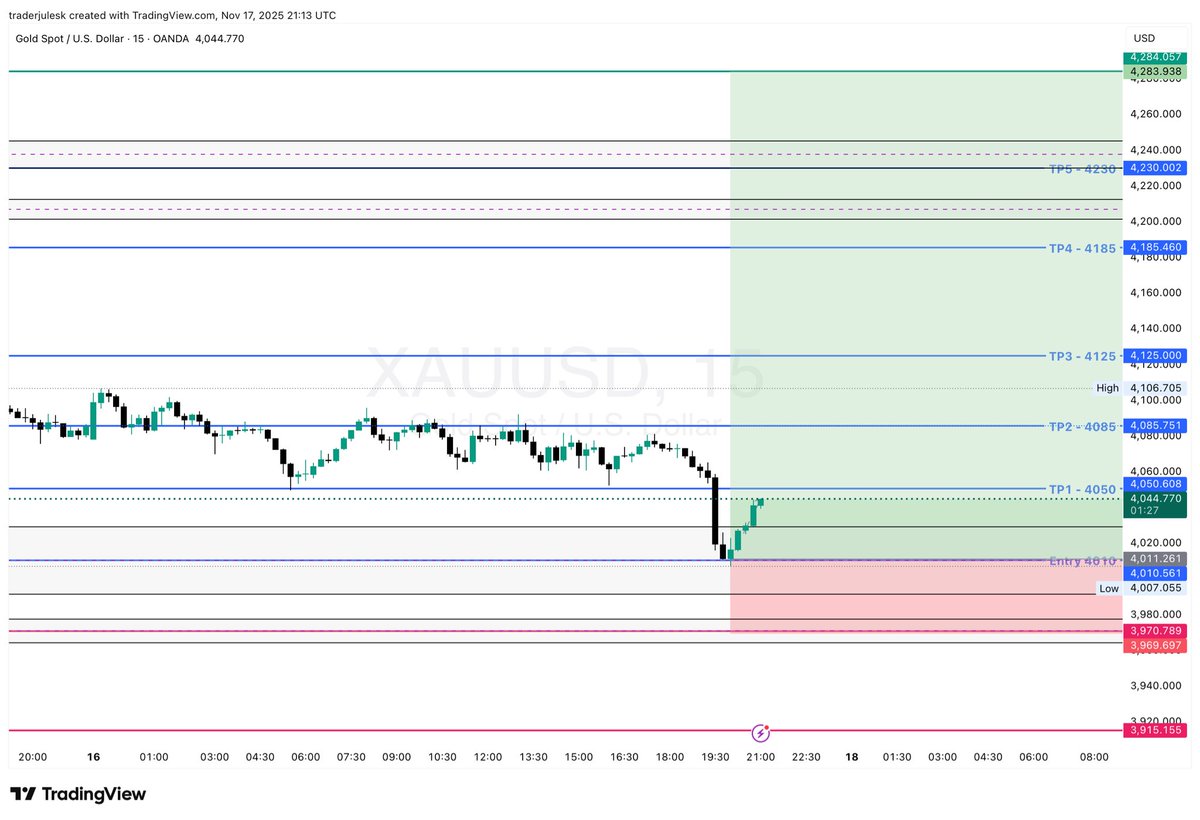Click the 10:30 time axis label

[442, 757]
